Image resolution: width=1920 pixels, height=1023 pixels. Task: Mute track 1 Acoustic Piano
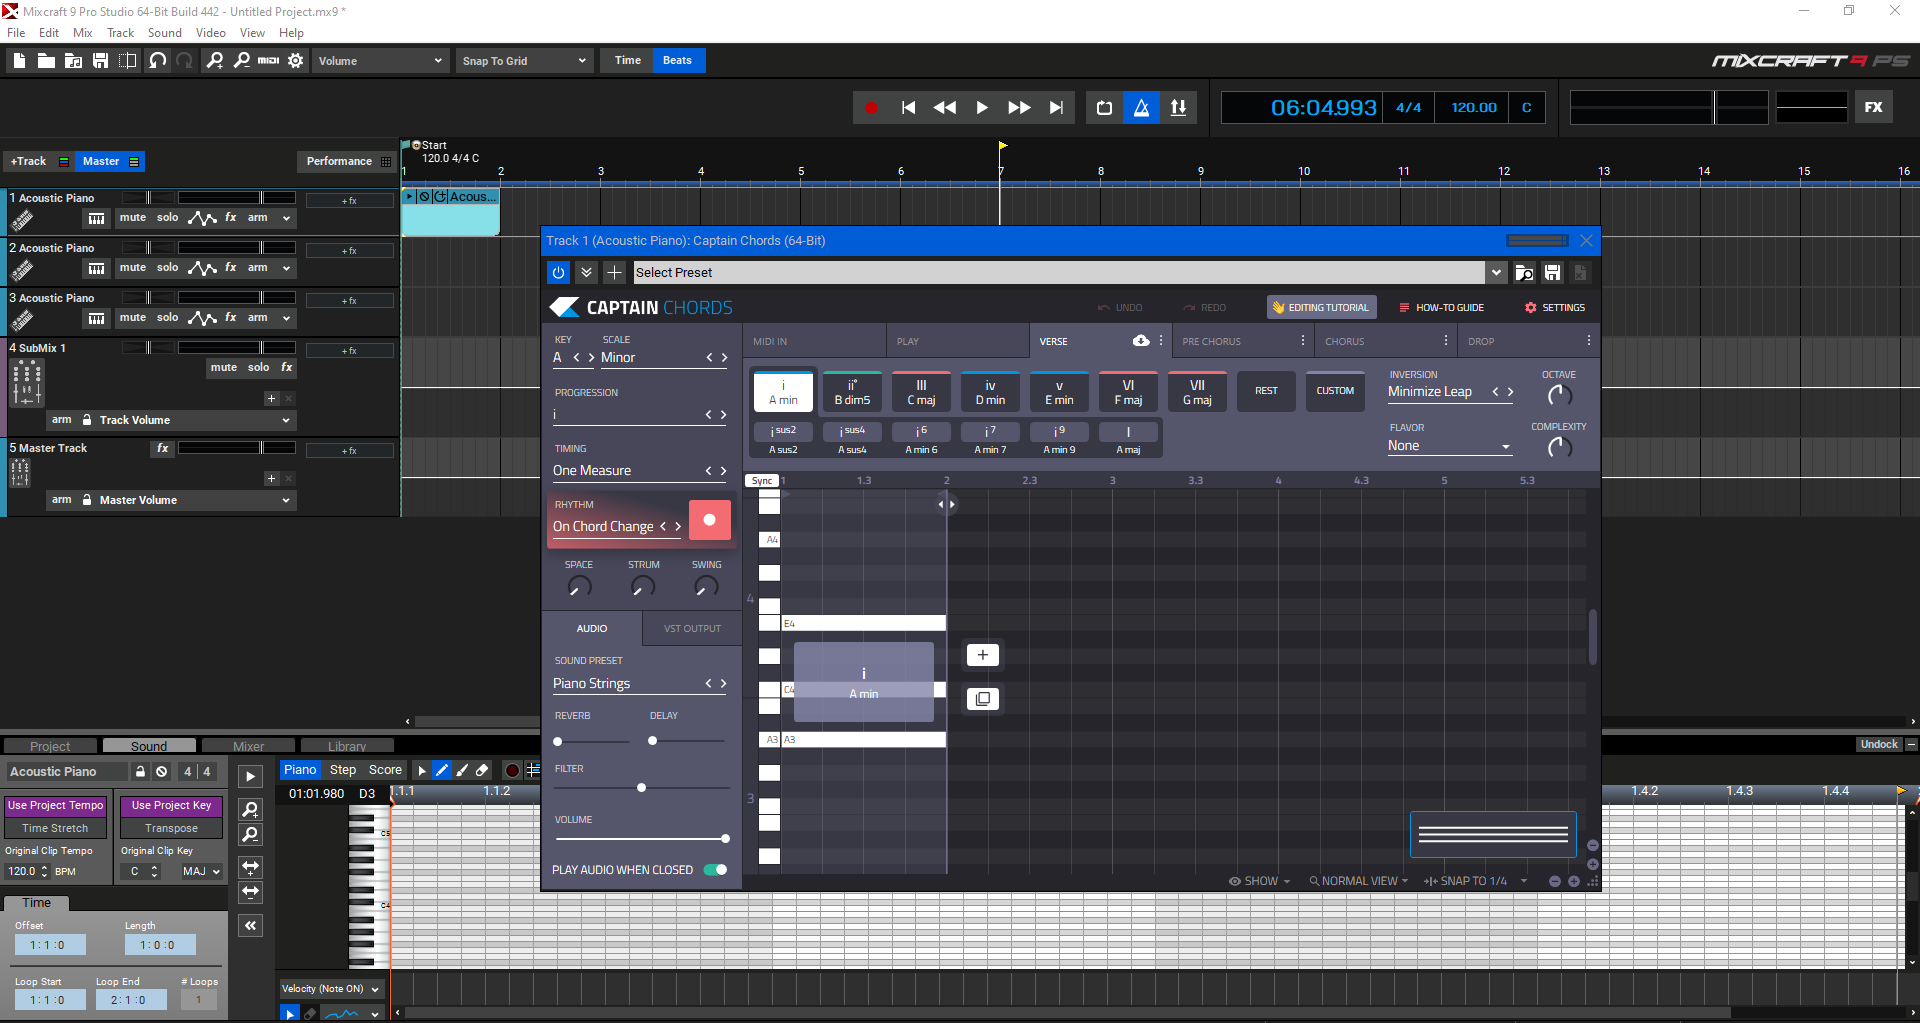click(133, 218)
